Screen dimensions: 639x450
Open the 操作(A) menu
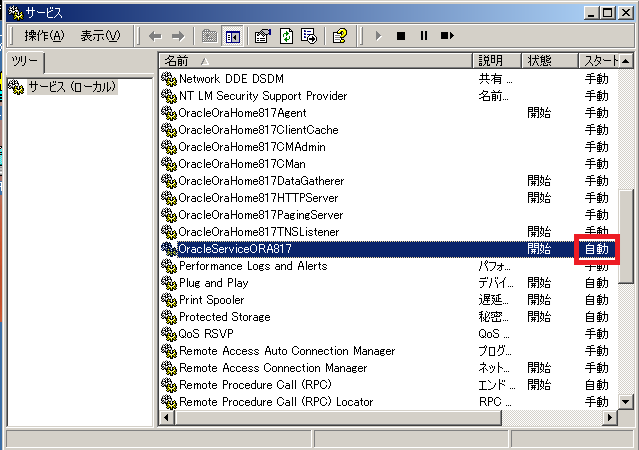(x=44, y=36)
